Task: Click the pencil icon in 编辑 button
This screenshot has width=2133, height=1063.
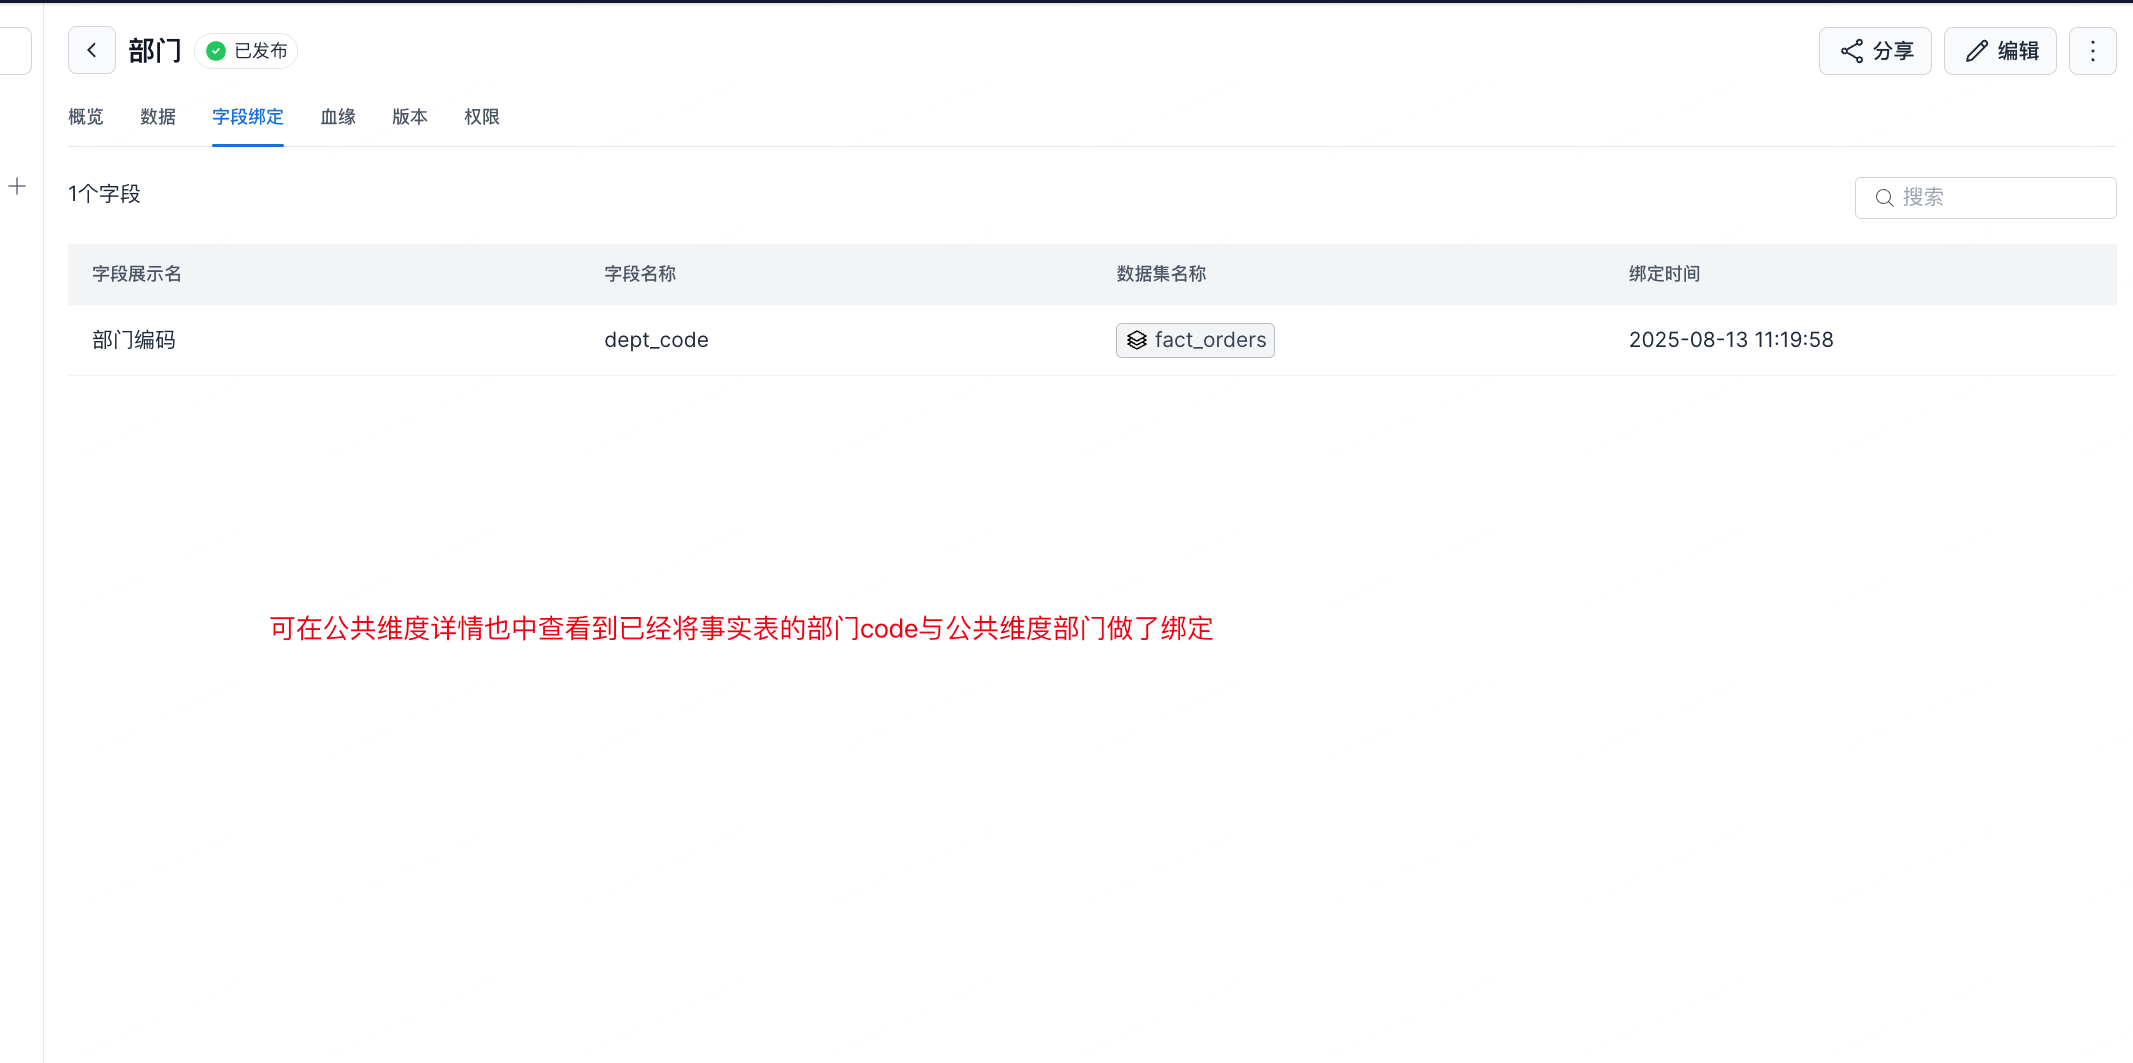Action: pos(1977,51)
